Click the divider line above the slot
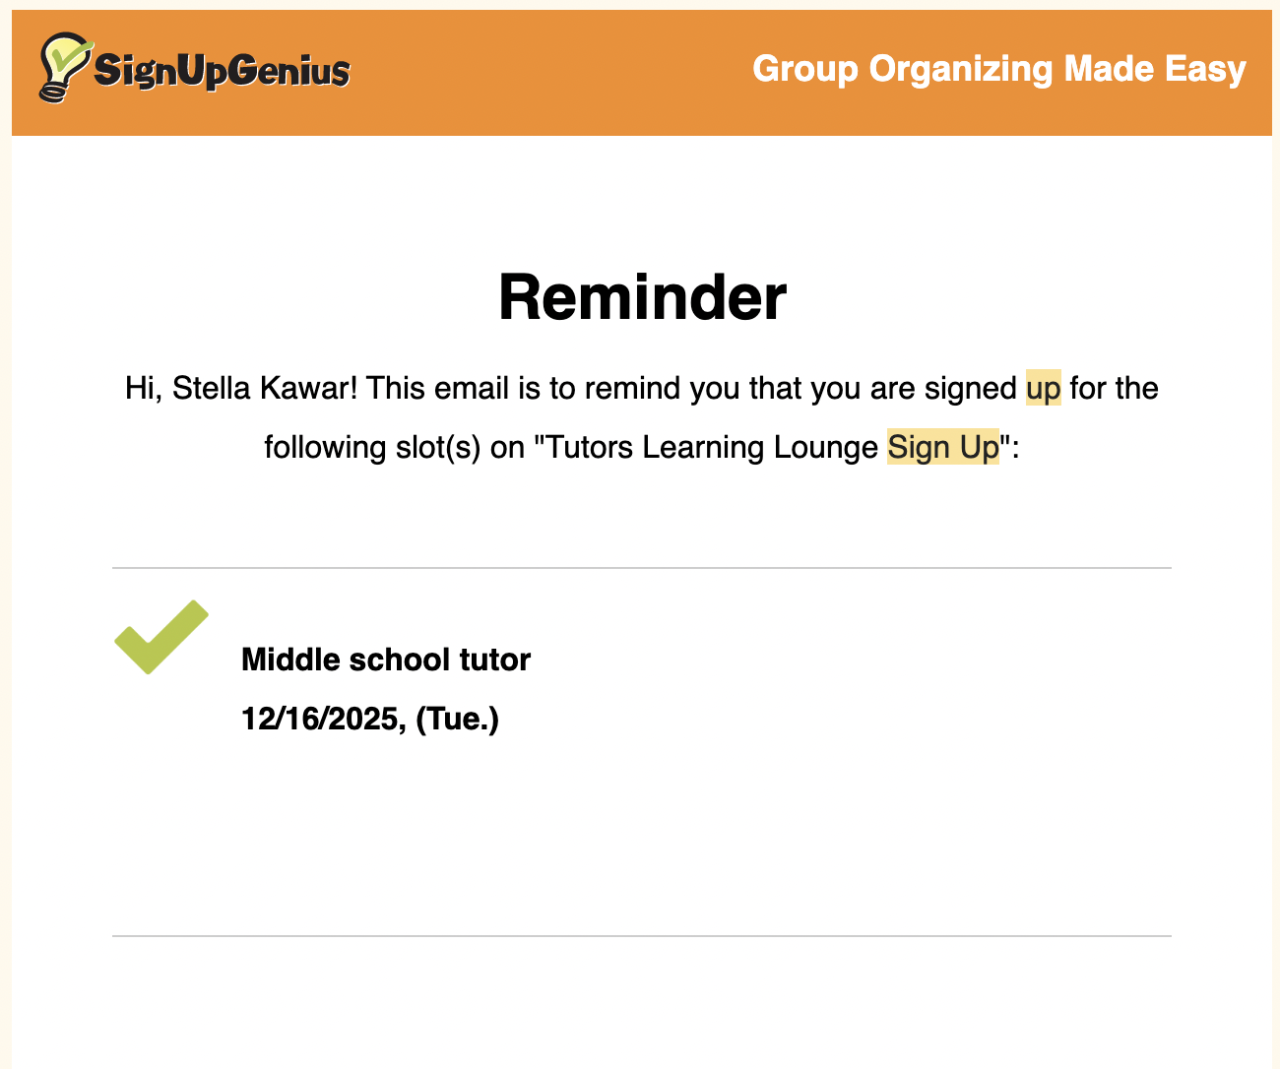Viewport: 1280px width, 1069px height. (x=641, y=568)
